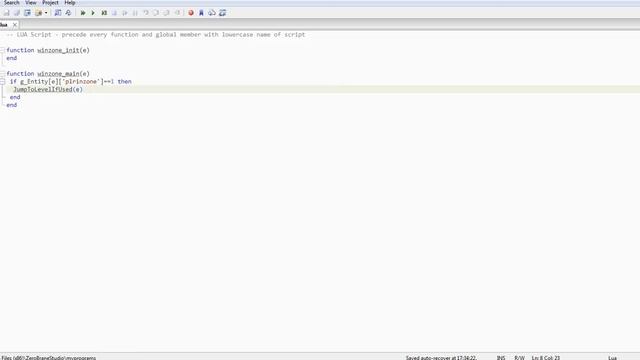Screen dimensions: 640x360
Task: Click the final 'end' line
Action: 11,105
